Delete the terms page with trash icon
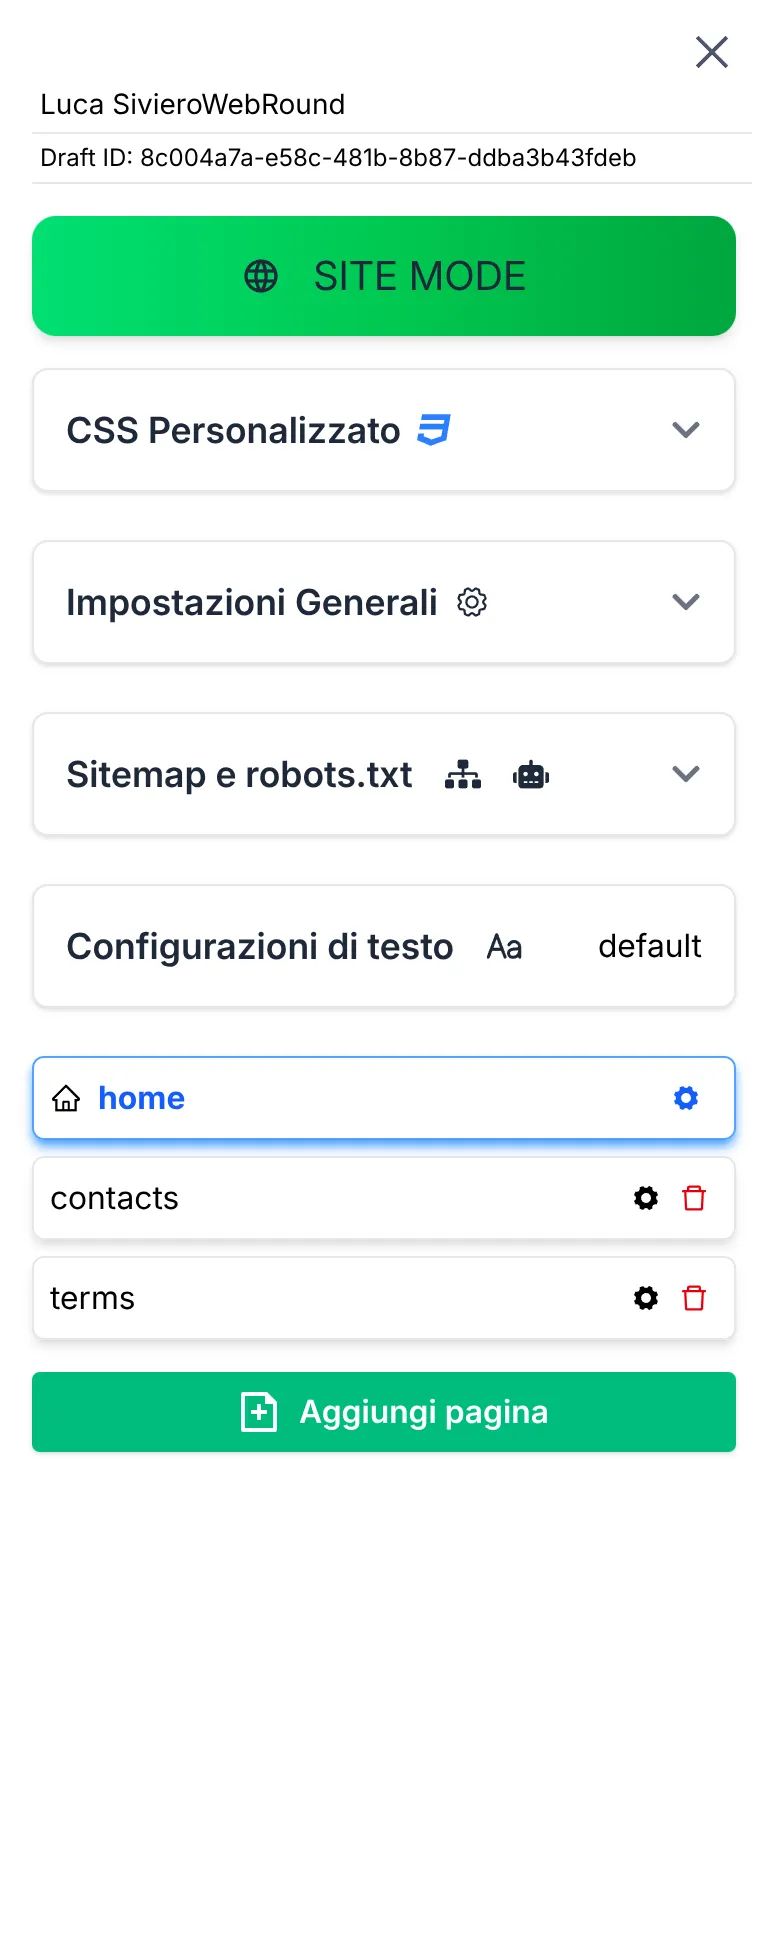This screenshot has width=764, height=1934. click(x=694, y=1298)
